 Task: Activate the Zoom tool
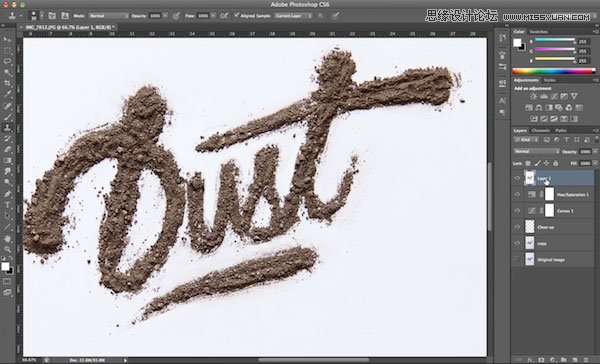7,250
